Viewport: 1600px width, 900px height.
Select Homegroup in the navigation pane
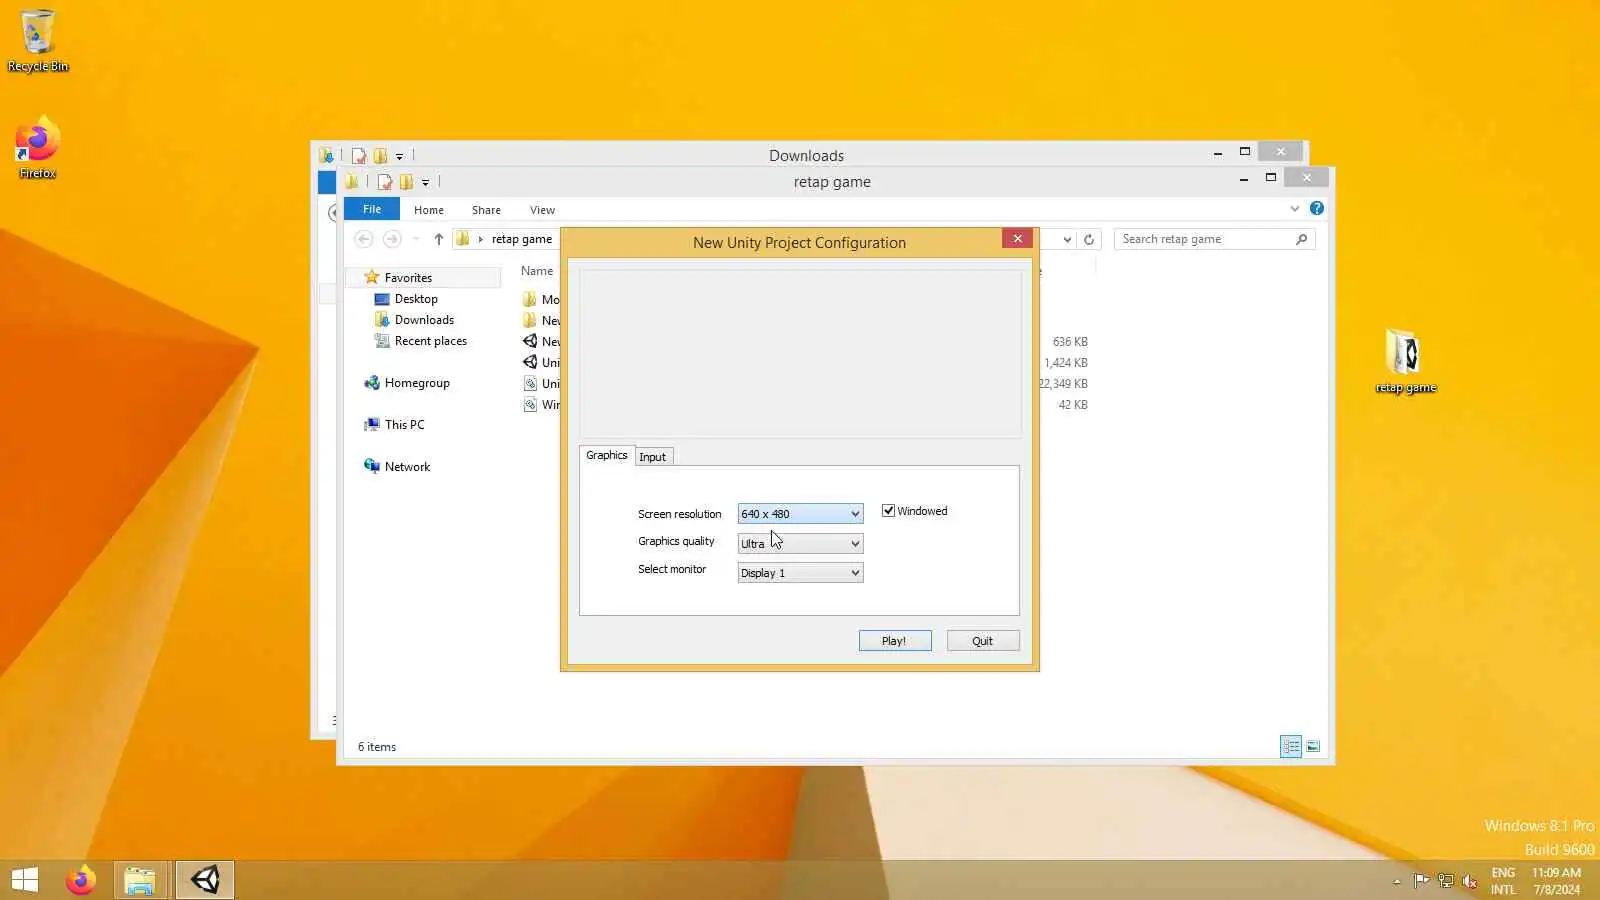click(x=417, y=383)
